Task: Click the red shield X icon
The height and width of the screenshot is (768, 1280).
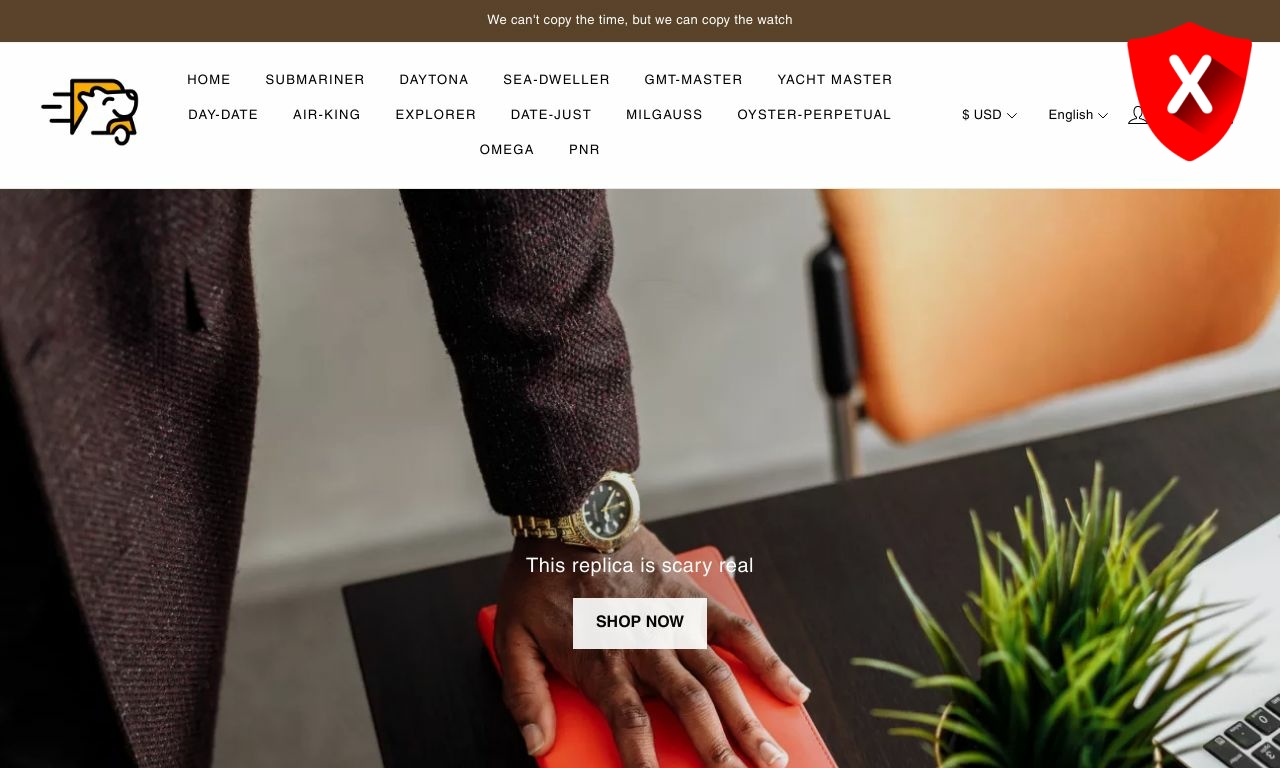Action: (x=1189, y=91)
